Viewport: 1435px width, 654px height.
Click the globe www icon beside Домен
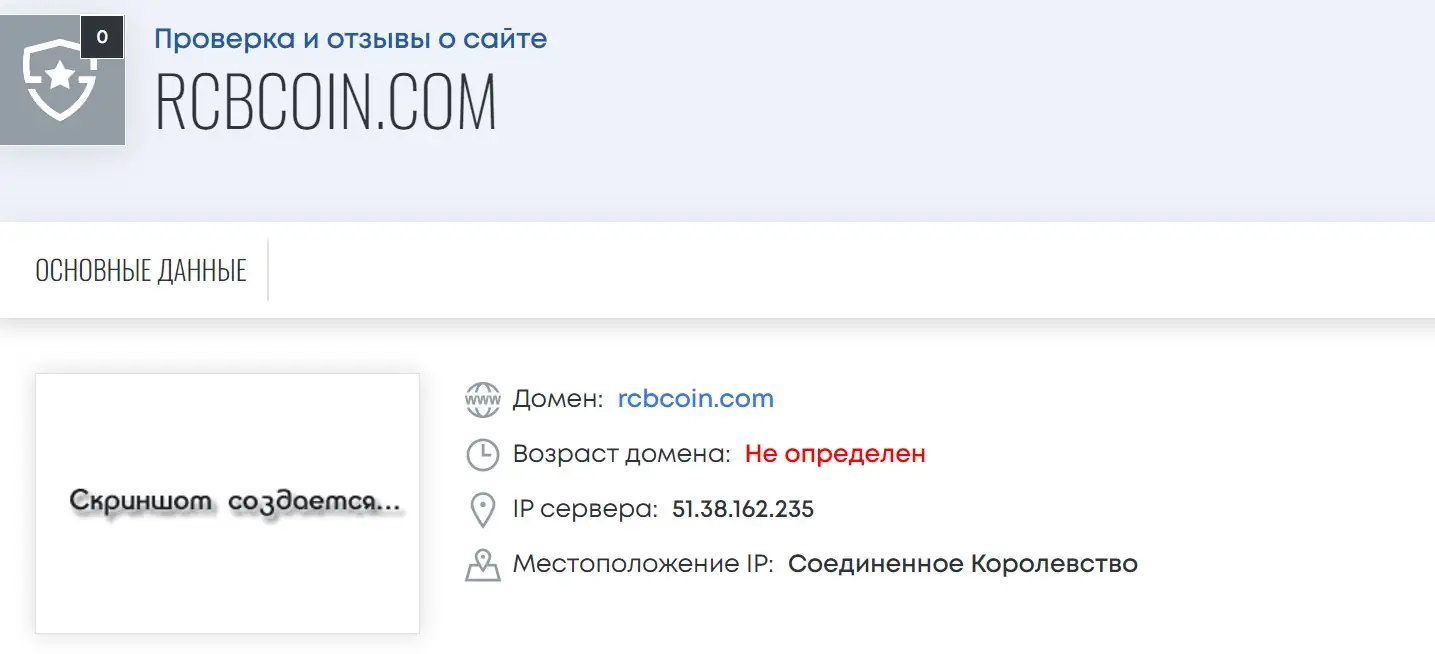pyautogui.click(x=483, y=399)
